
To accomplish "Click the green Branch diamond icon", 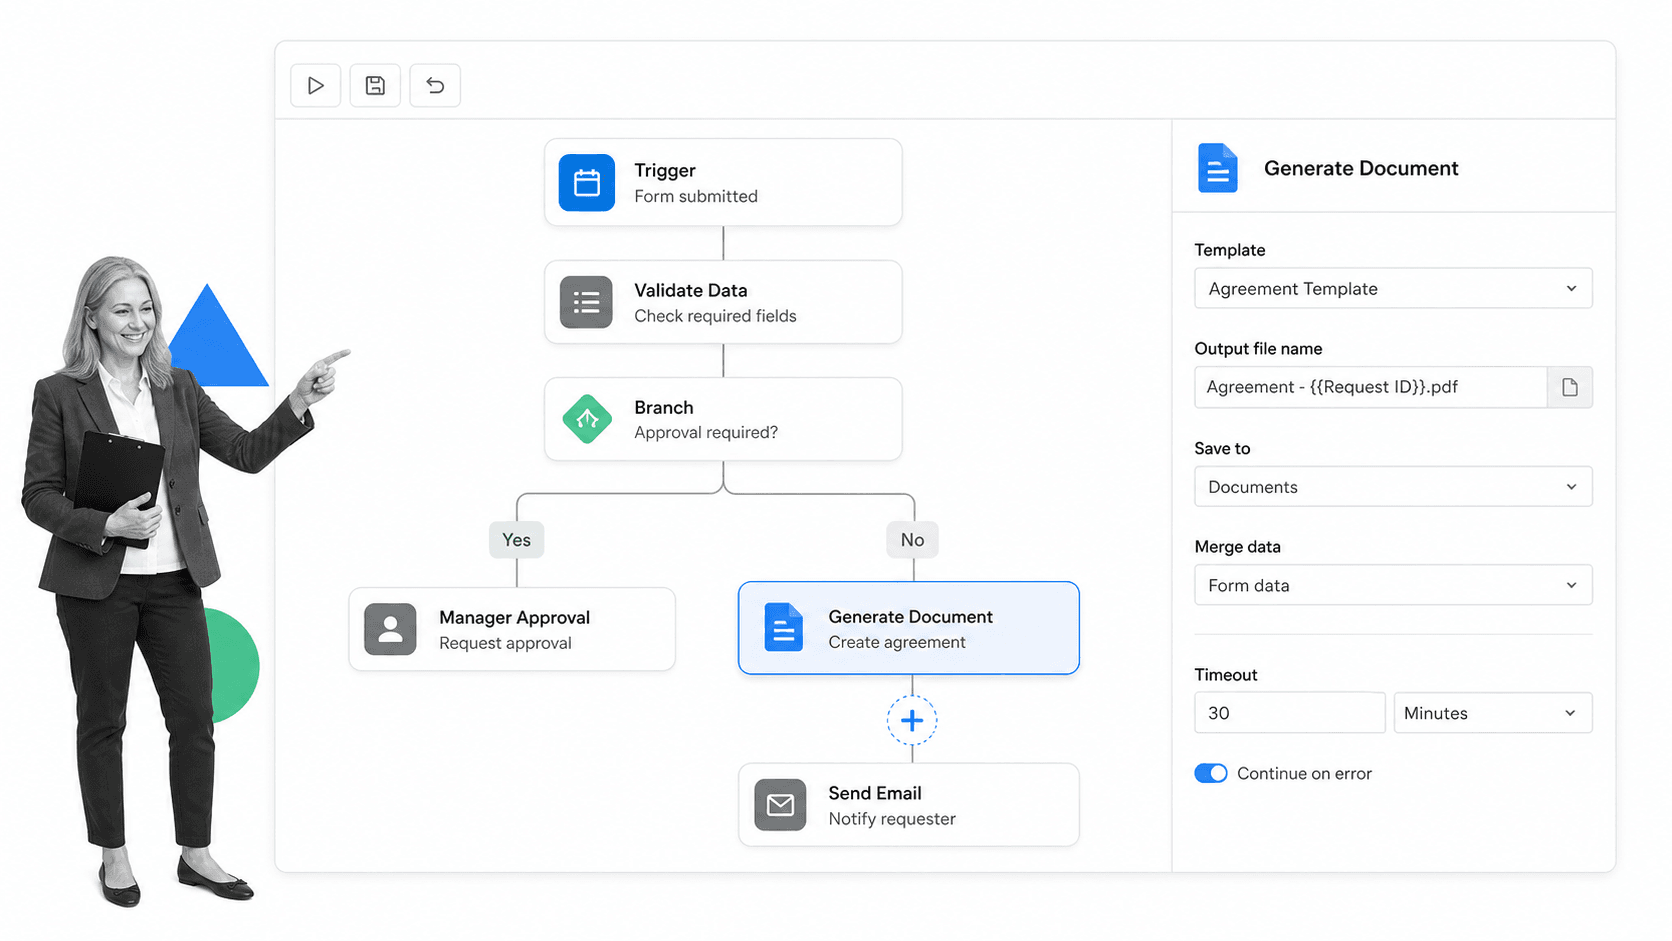I will (588, 419).
